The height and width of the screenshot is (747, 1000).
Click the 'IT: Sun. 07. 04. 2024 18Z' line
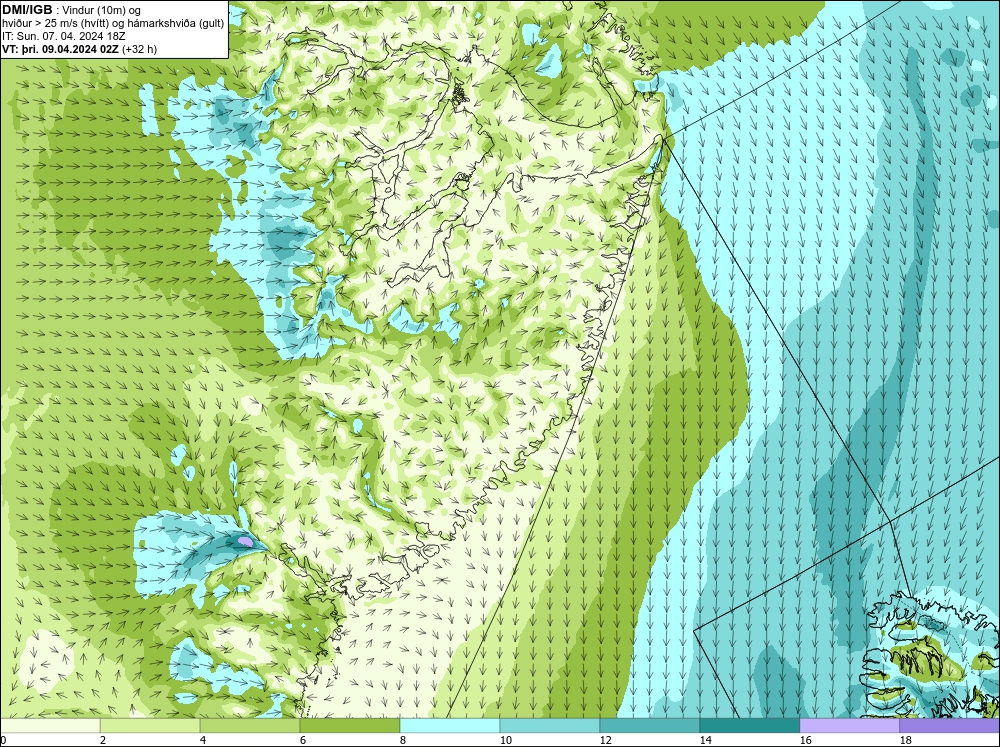[x=64, y=36]
